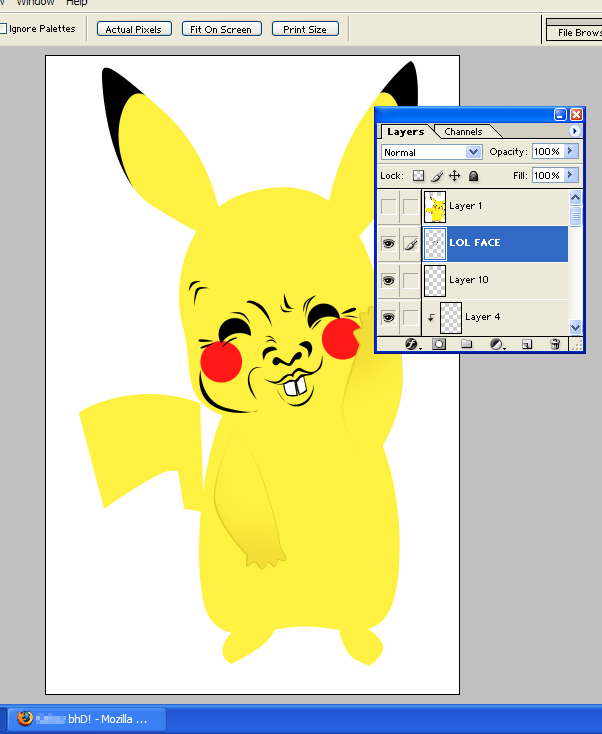This screenshot has height=734, width=602.
Task: Select the 'Layer 4' name
Action: point(483,316)
